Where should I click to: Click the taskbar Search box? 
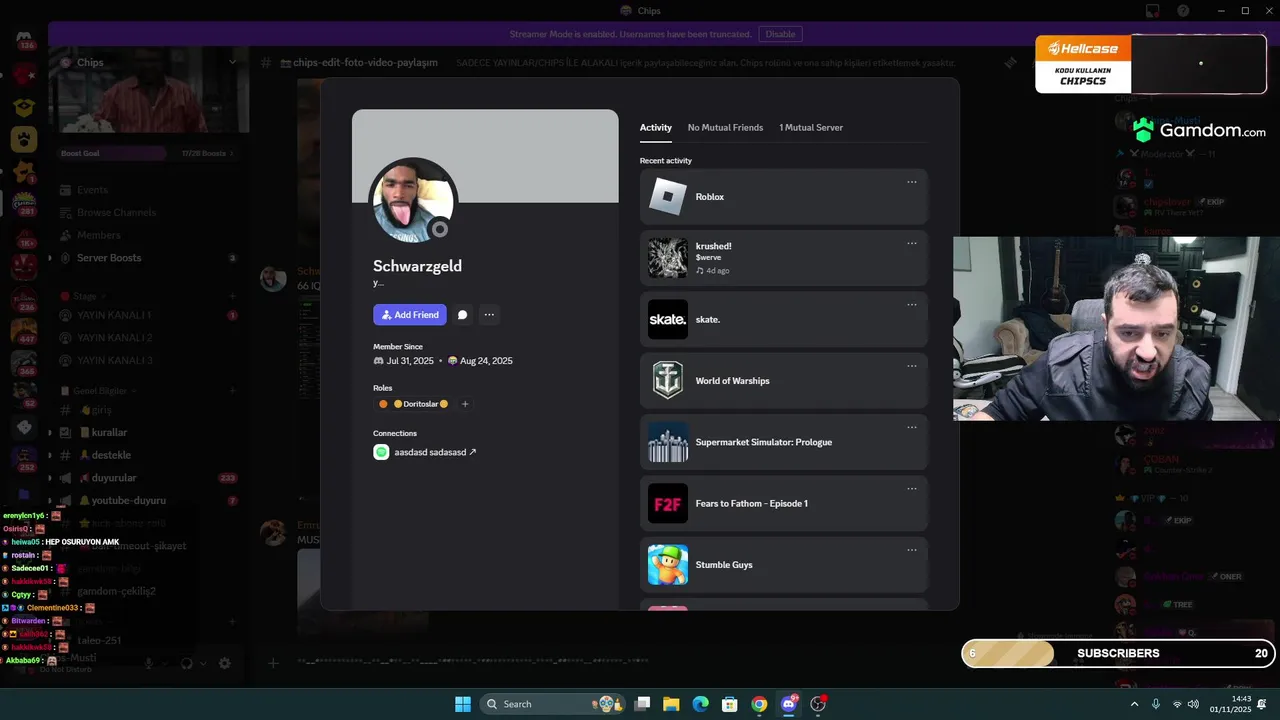tap(552, 704)
